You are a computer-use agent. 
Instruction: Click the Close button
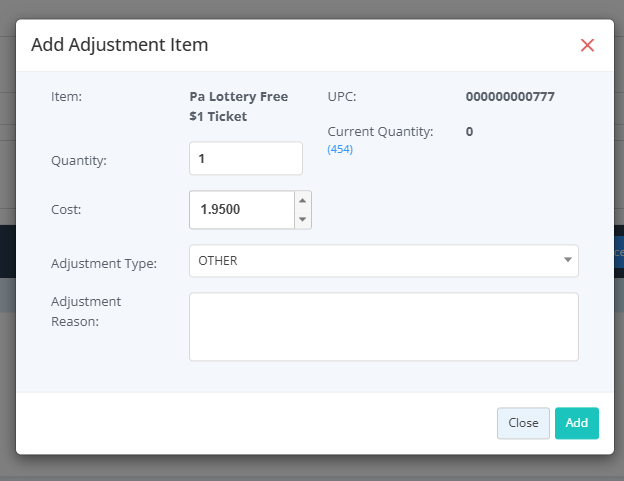pos(523,423)
